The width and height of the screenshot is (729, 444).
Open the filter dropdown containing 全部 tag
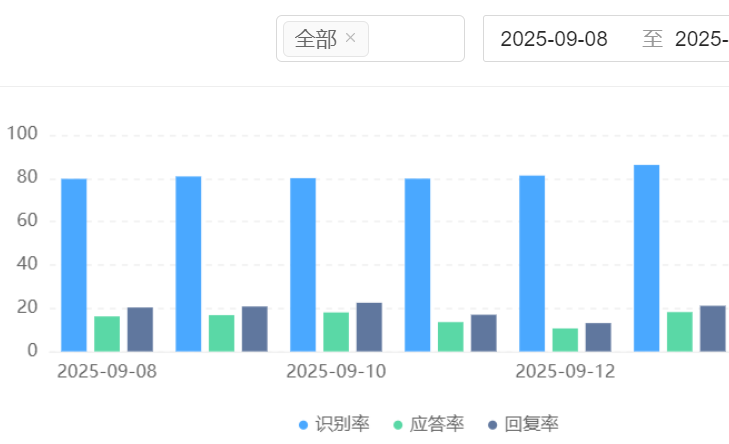pyautogui.click(x=415, y=39)
